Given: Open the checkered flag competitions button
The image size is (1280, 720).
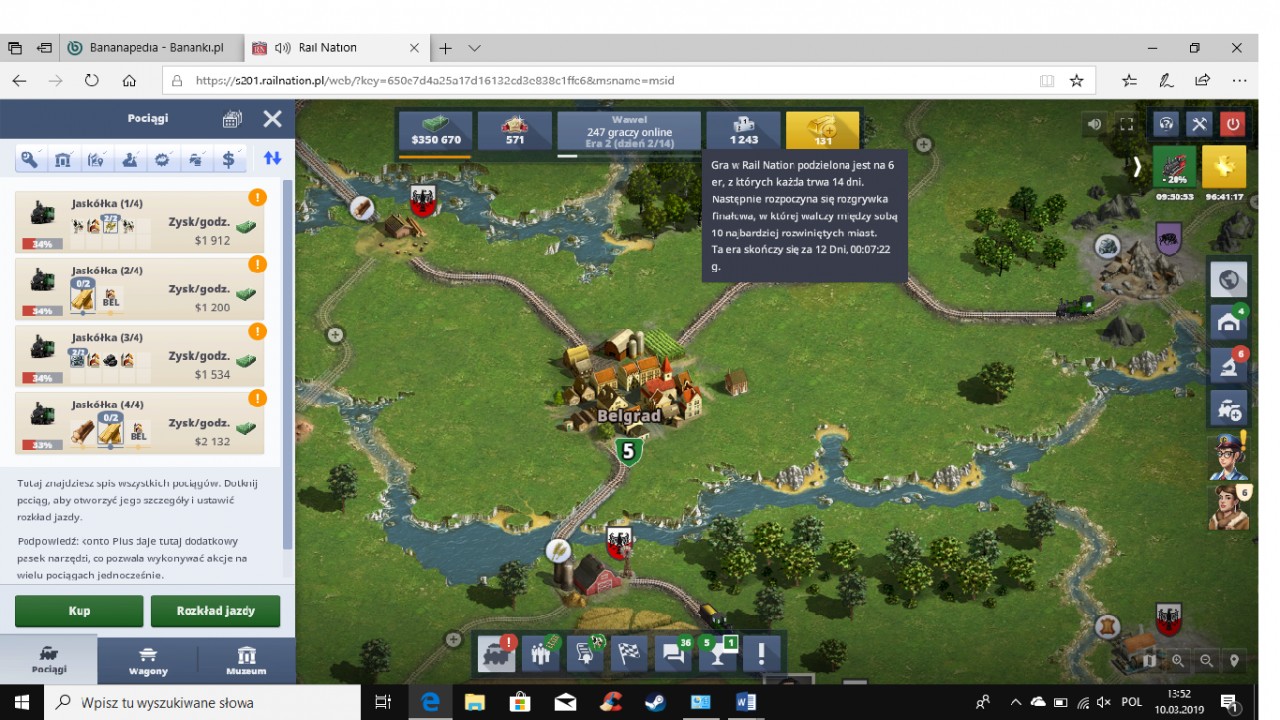Looking at the screenshot, I should [628, 654].
